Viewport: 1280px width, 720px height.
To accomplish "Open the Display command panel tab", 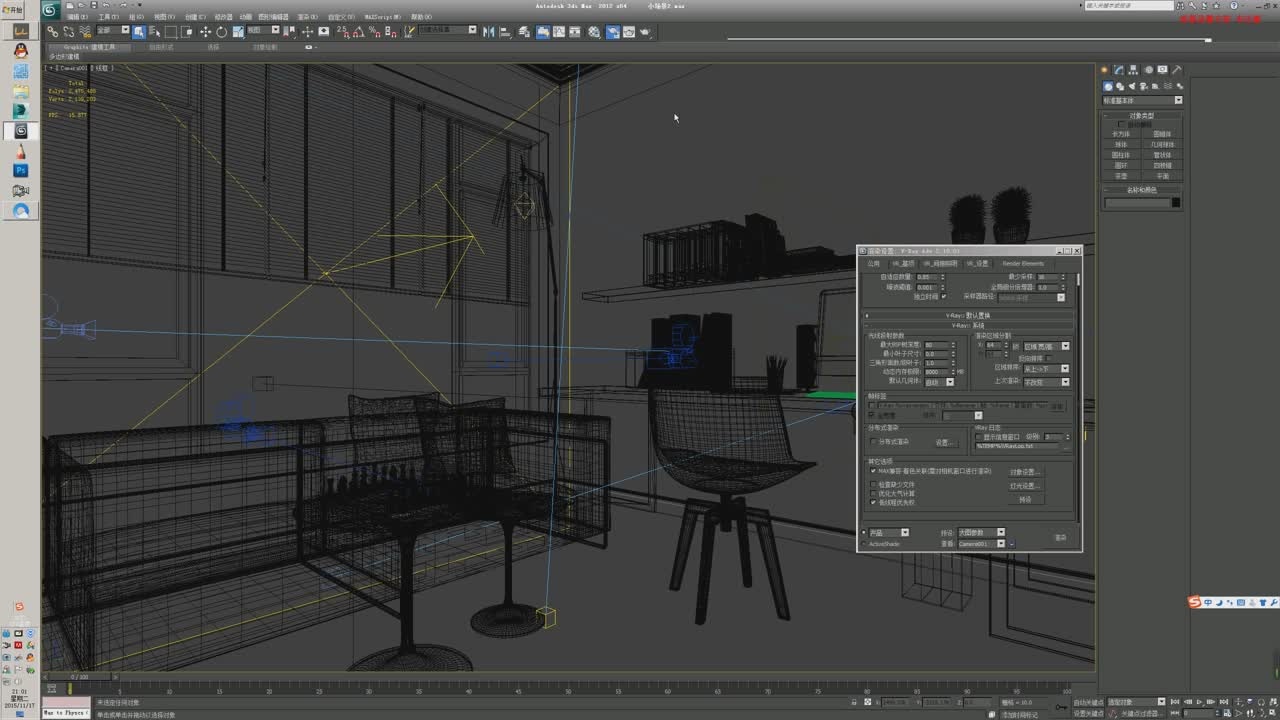I will pos(1162,70).
